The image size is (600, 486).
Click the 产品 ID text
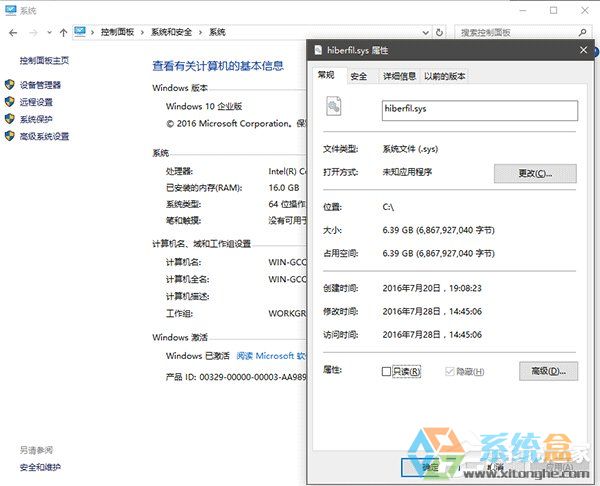pos(236,377)
